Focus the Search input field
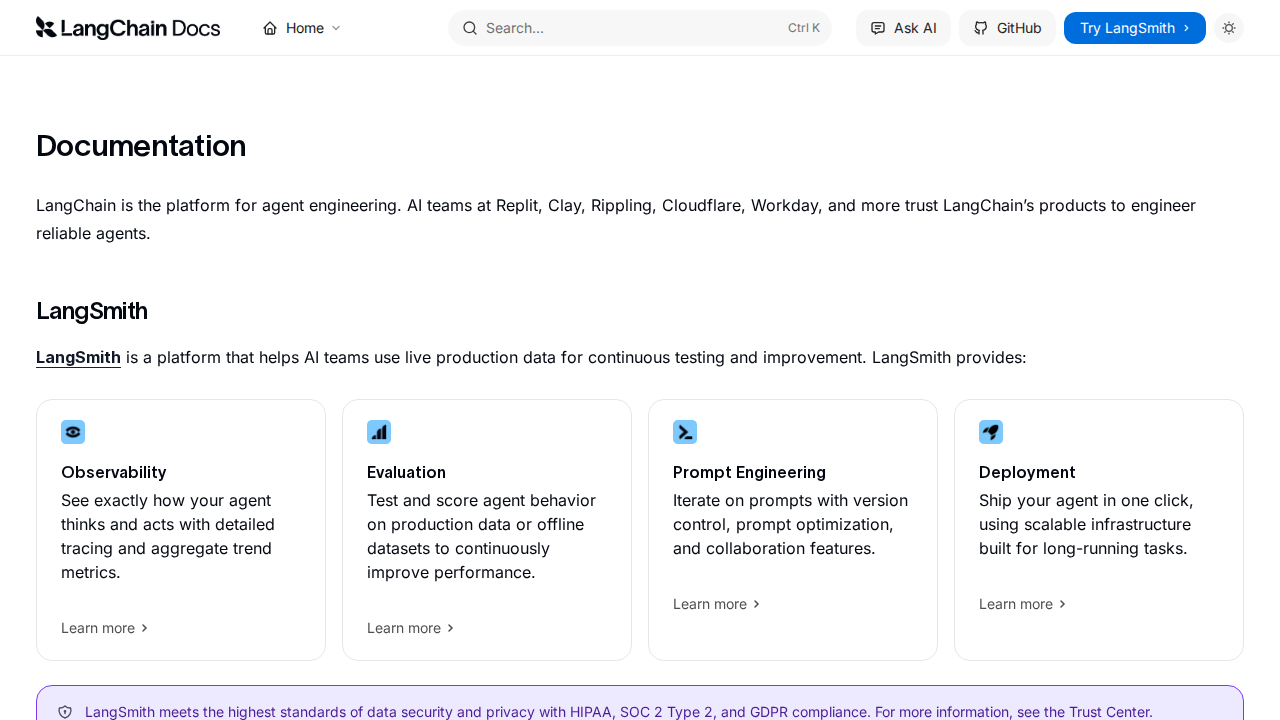 (x=630, y=28)
